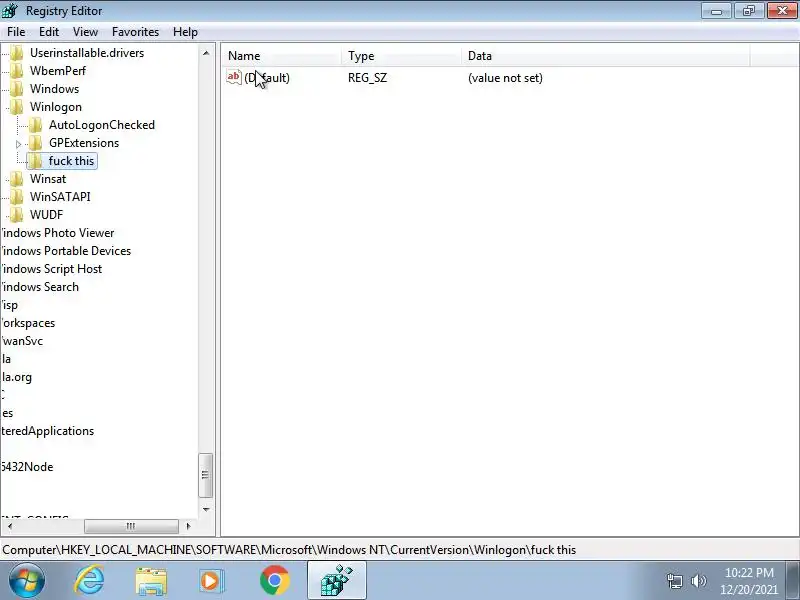Click the tree horizontal scrollbar thumb

tap(131, 526)
